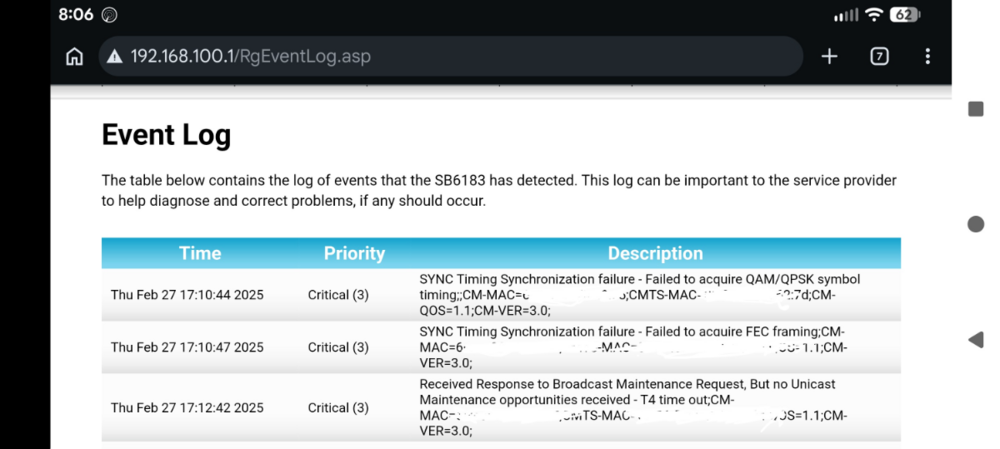Screen dimensions: 1000x449
Task: Select the 17:10:44 log entry timestamp
Action: click(x=187, y=295)
